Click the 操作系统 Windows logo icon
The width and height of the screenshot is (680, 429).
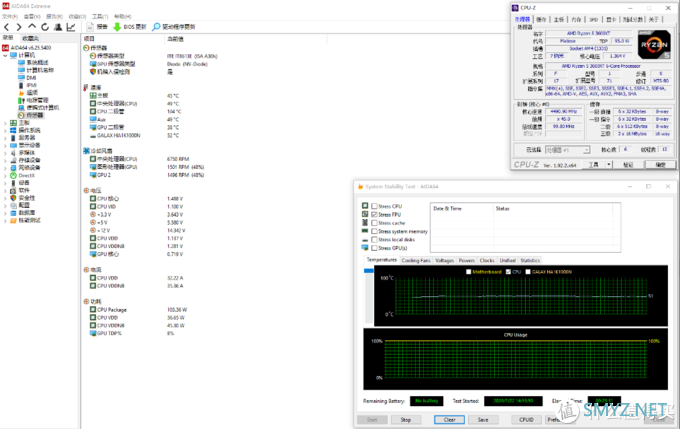(13, 130)
